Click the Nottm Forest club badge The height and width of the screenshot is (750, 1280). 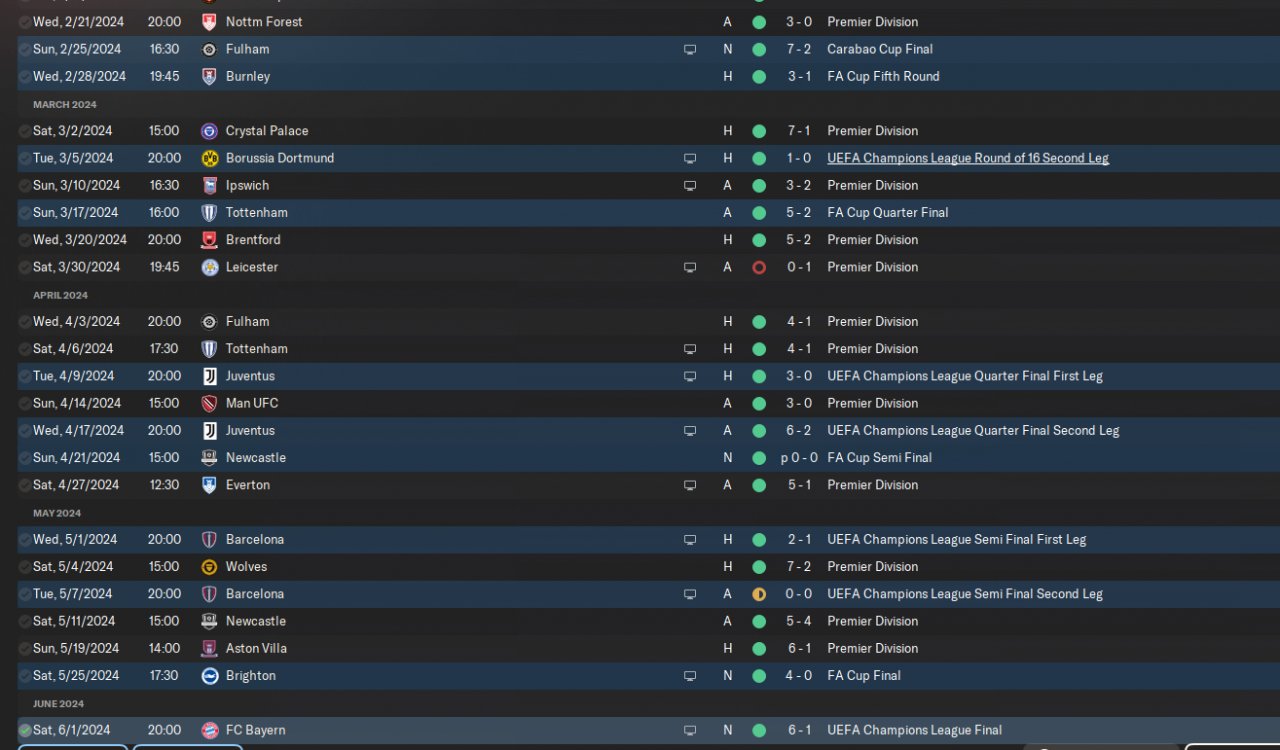[x=209, y=22]
